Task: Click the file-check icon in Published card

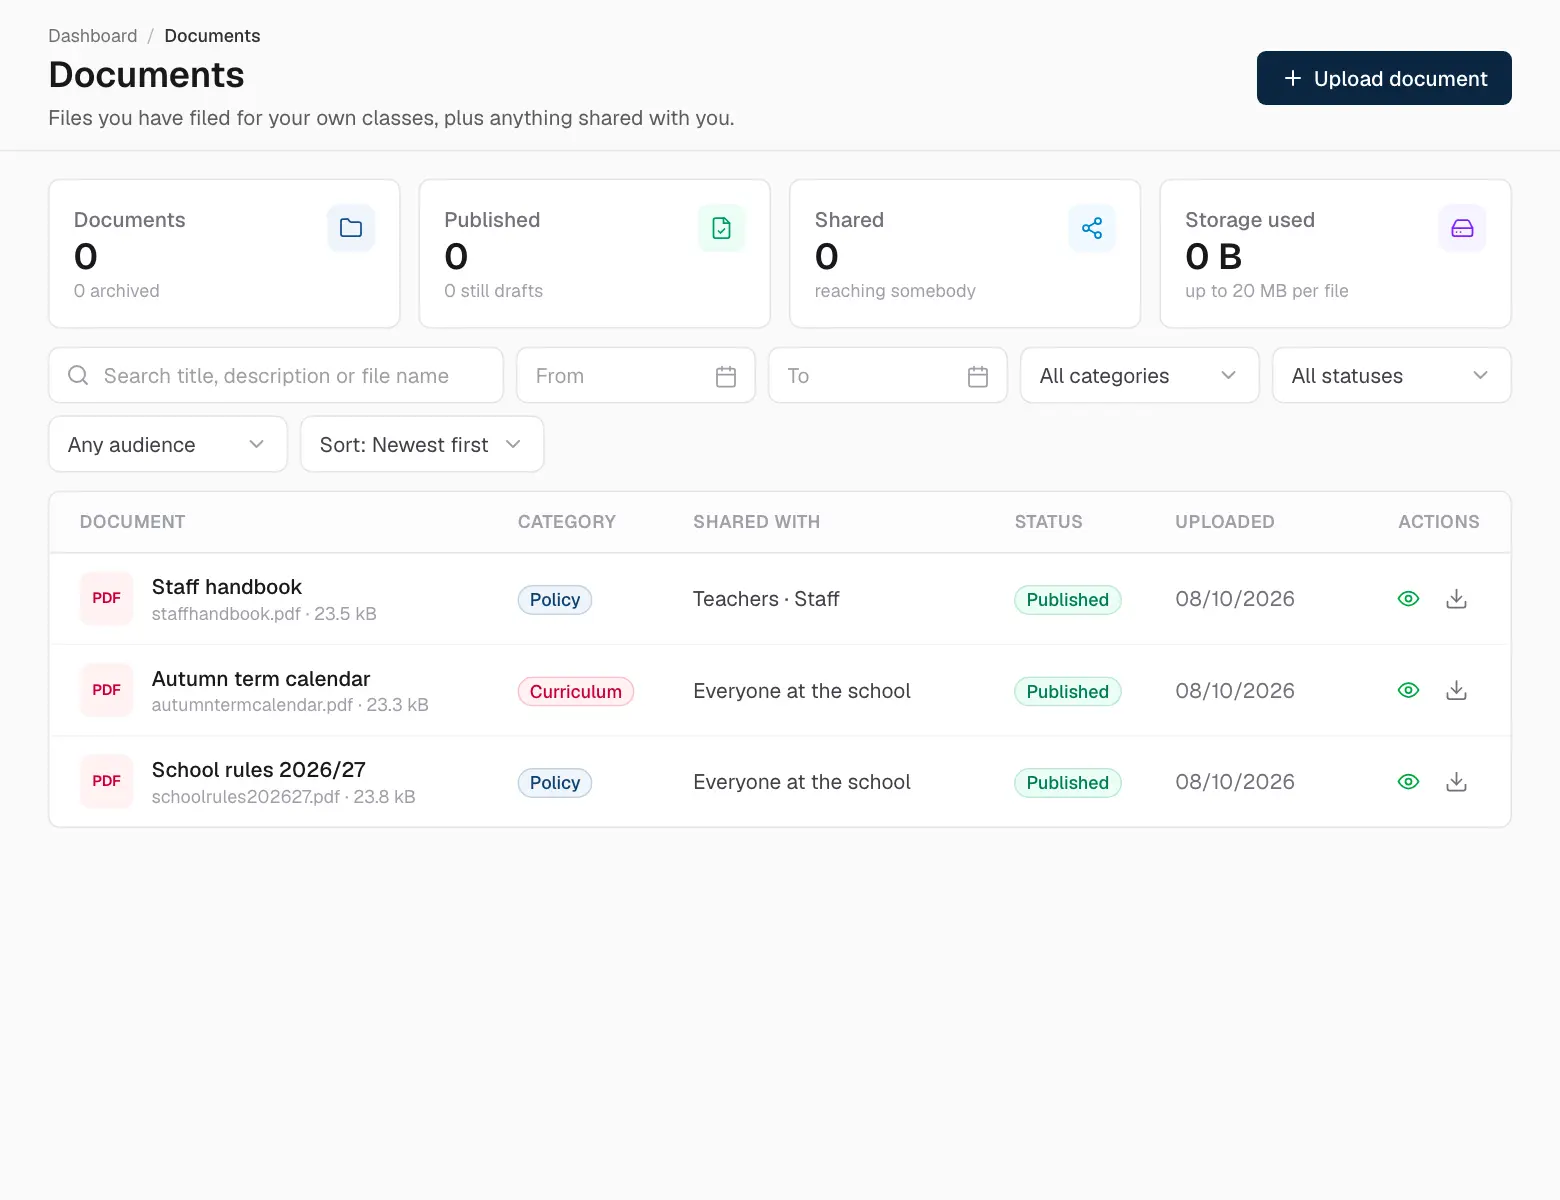Action: [721, 228]
